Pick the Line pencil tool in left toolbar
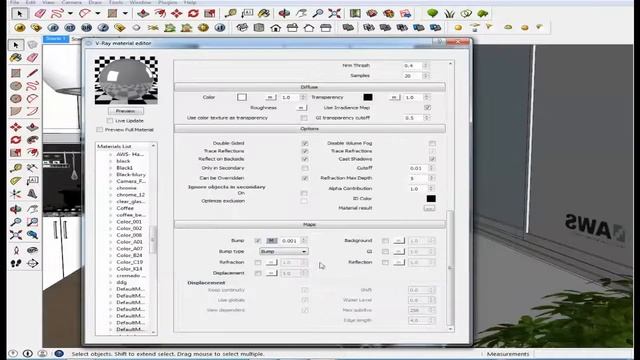This screenshot has width=640, height=360. [x=32, y=73]
